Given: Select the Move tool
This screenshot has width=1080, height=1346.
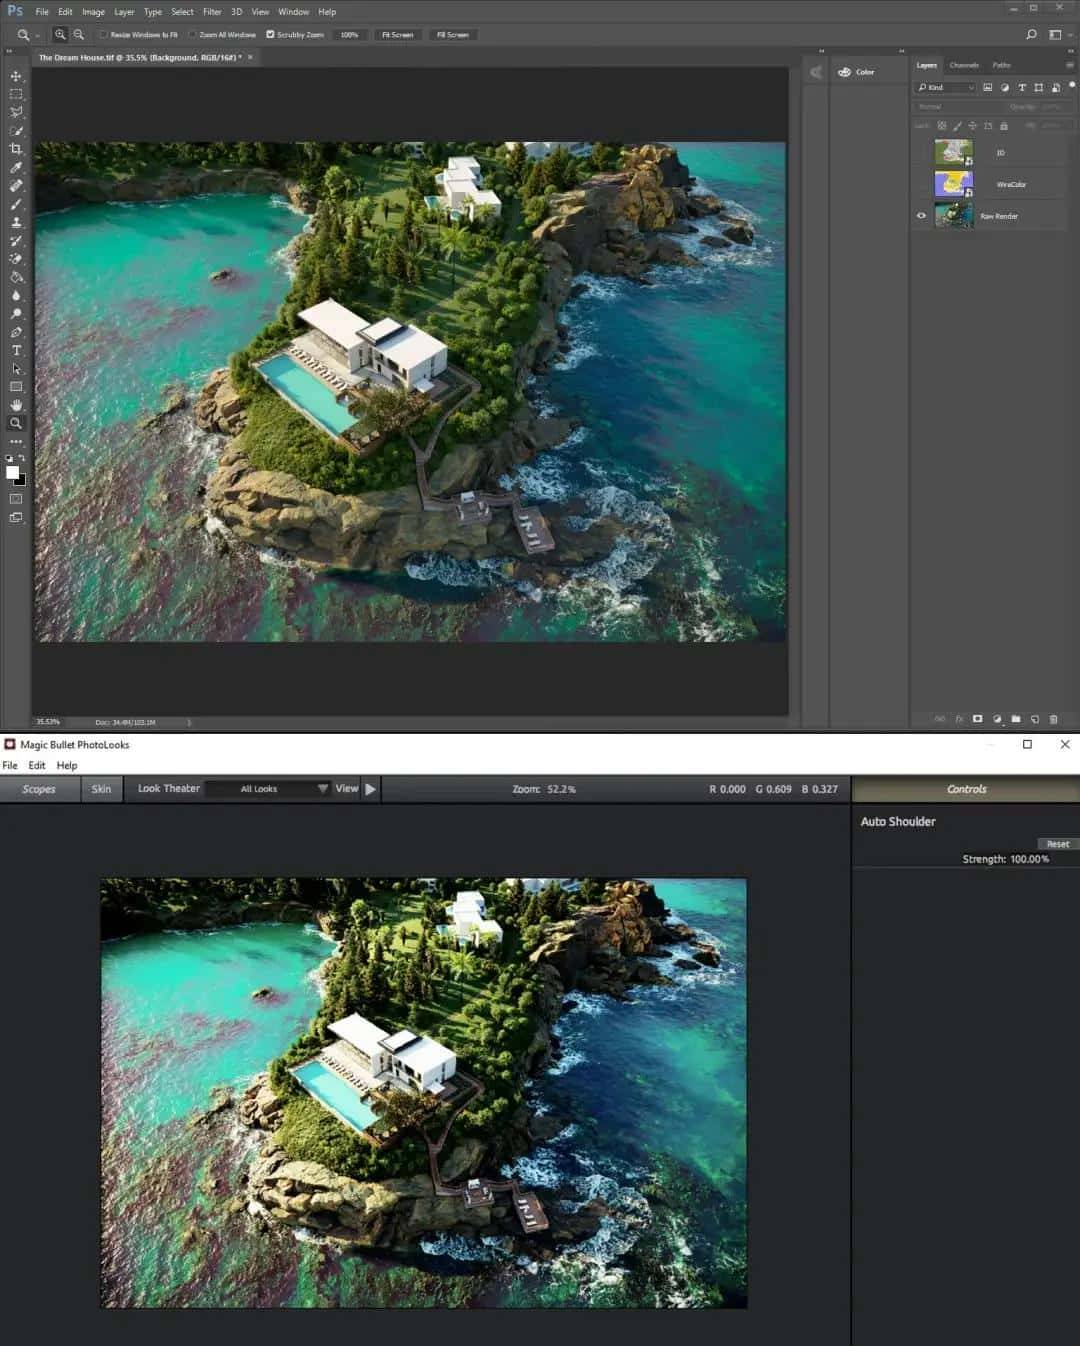Looking at the screenshot, I should 15,75.
